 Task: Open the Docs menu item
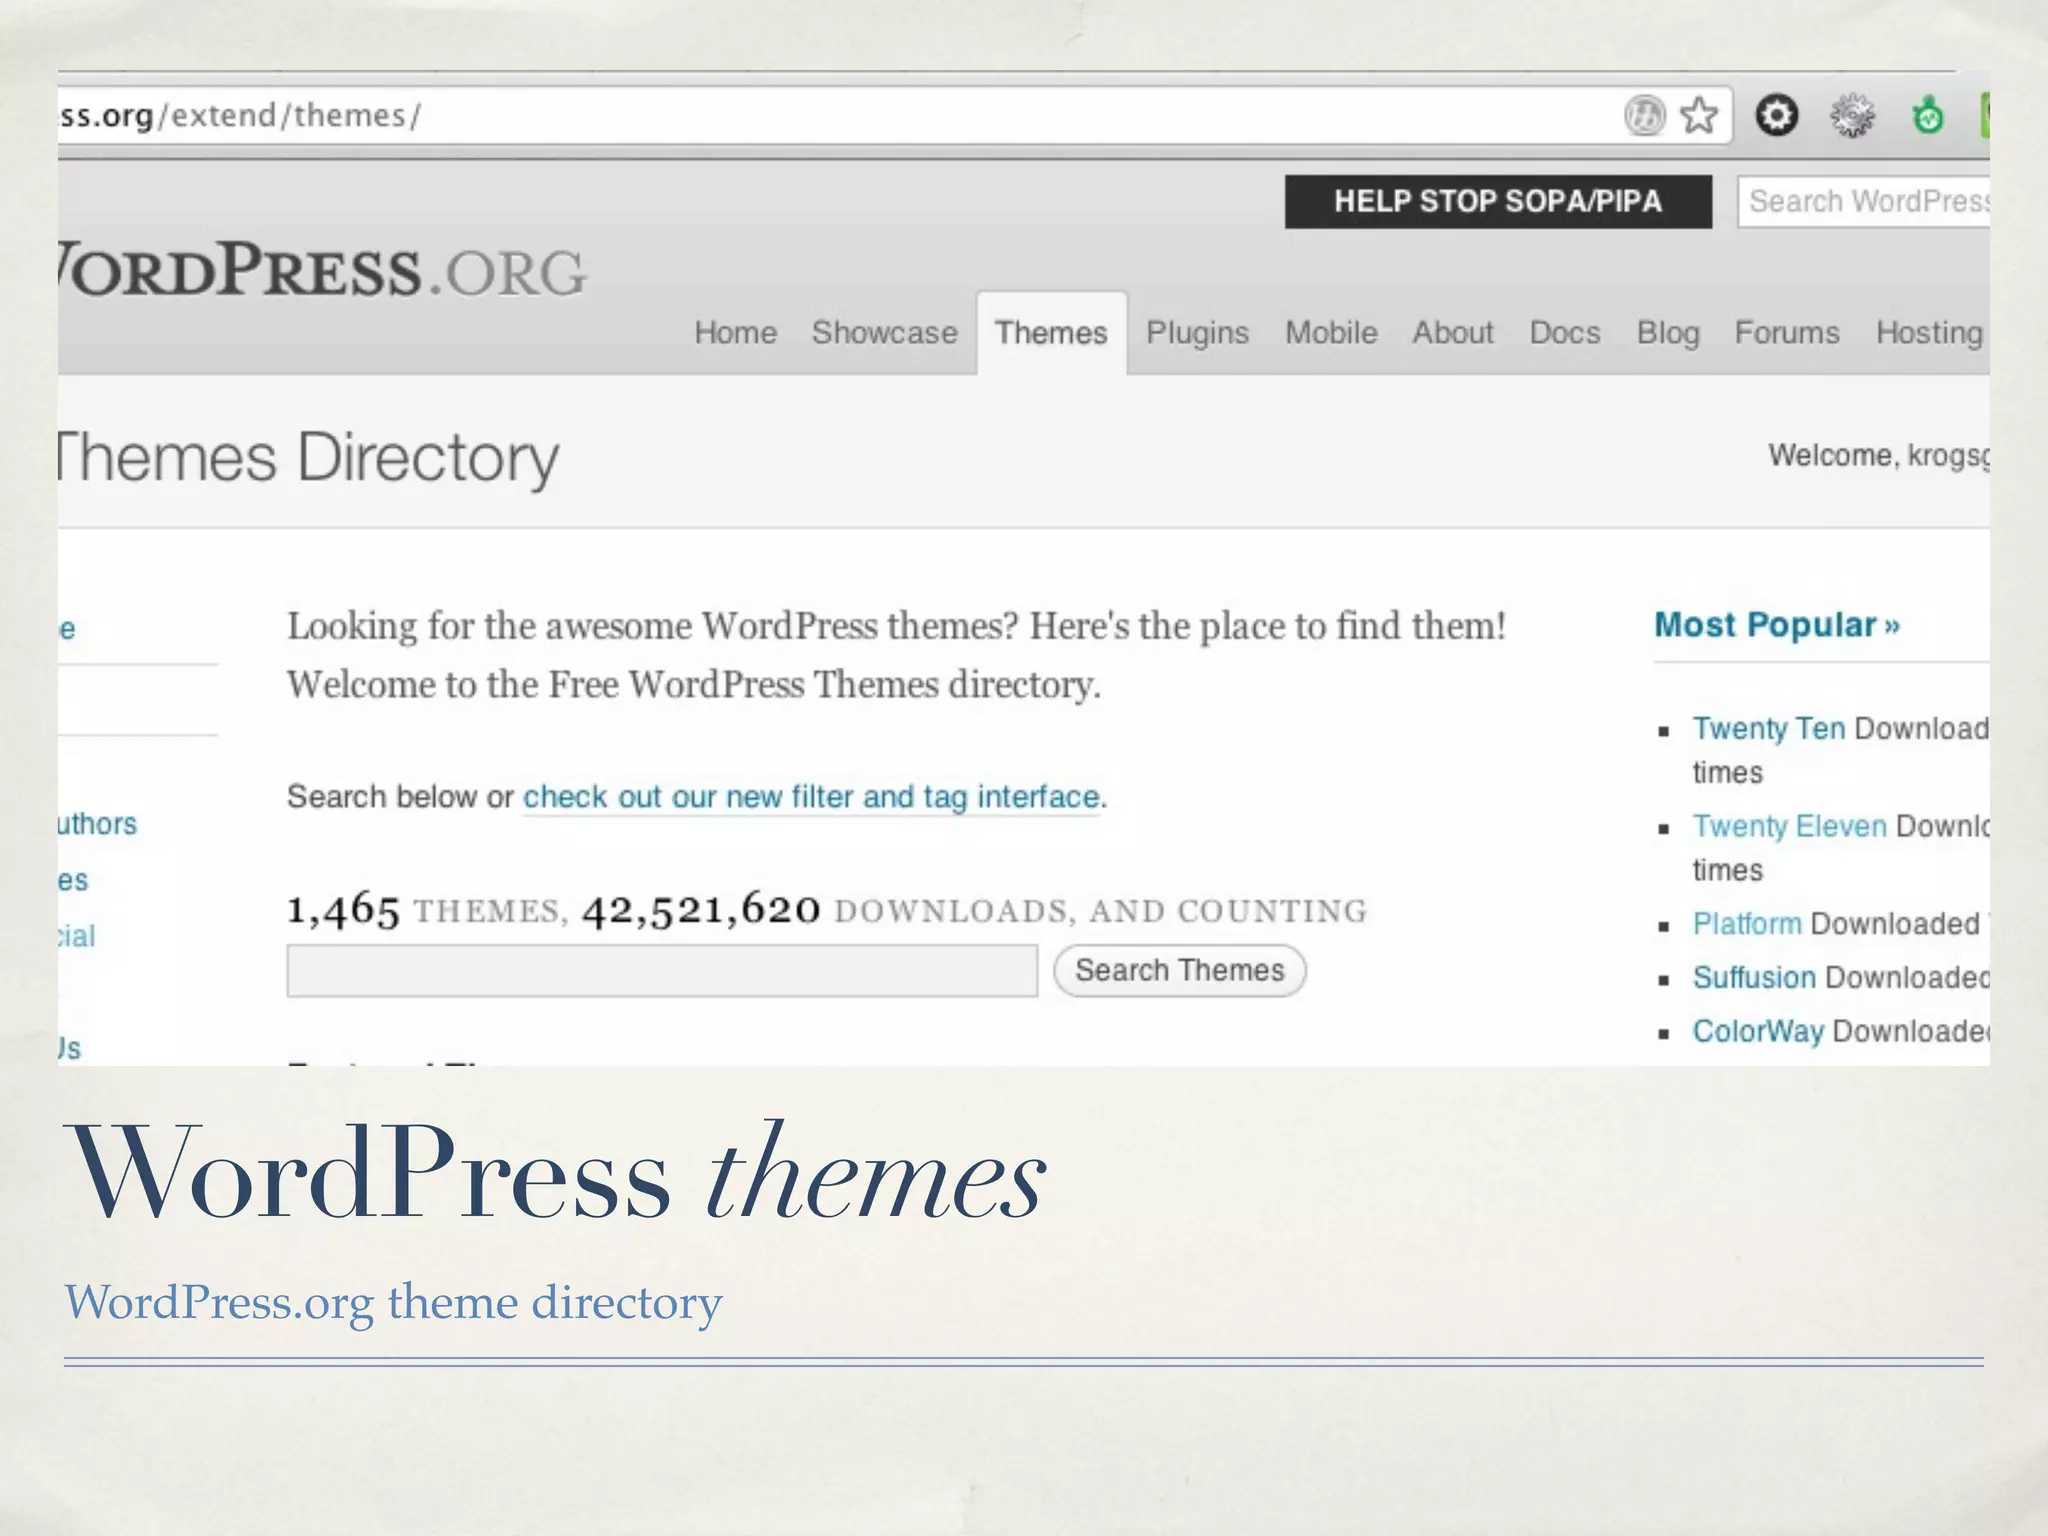click(1565, 332)
